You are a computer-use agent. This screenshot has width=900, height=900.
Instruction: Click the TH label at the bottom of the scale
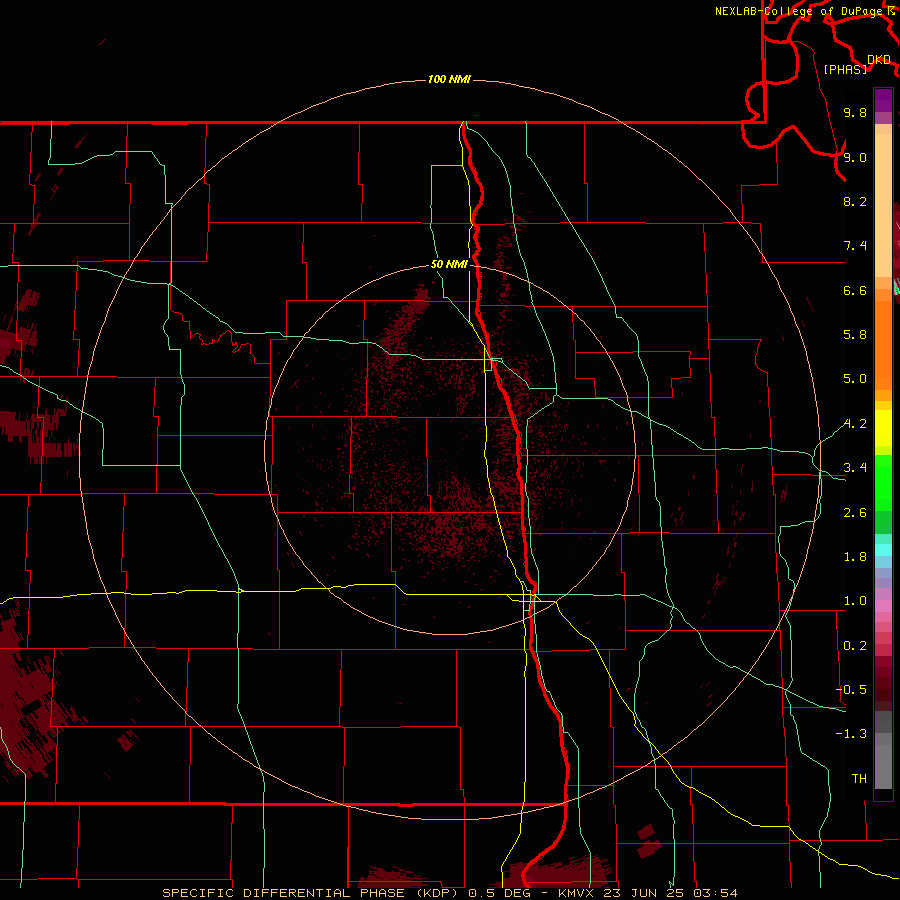click(x=859, y=779)
